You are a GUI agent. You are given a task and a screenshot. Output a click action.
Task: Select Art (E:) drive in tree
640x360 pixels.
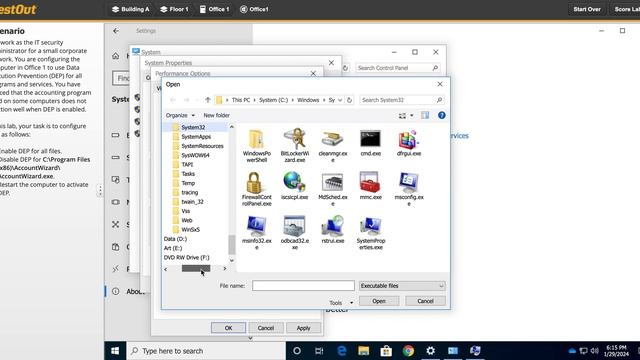click(x=173, y=248)
